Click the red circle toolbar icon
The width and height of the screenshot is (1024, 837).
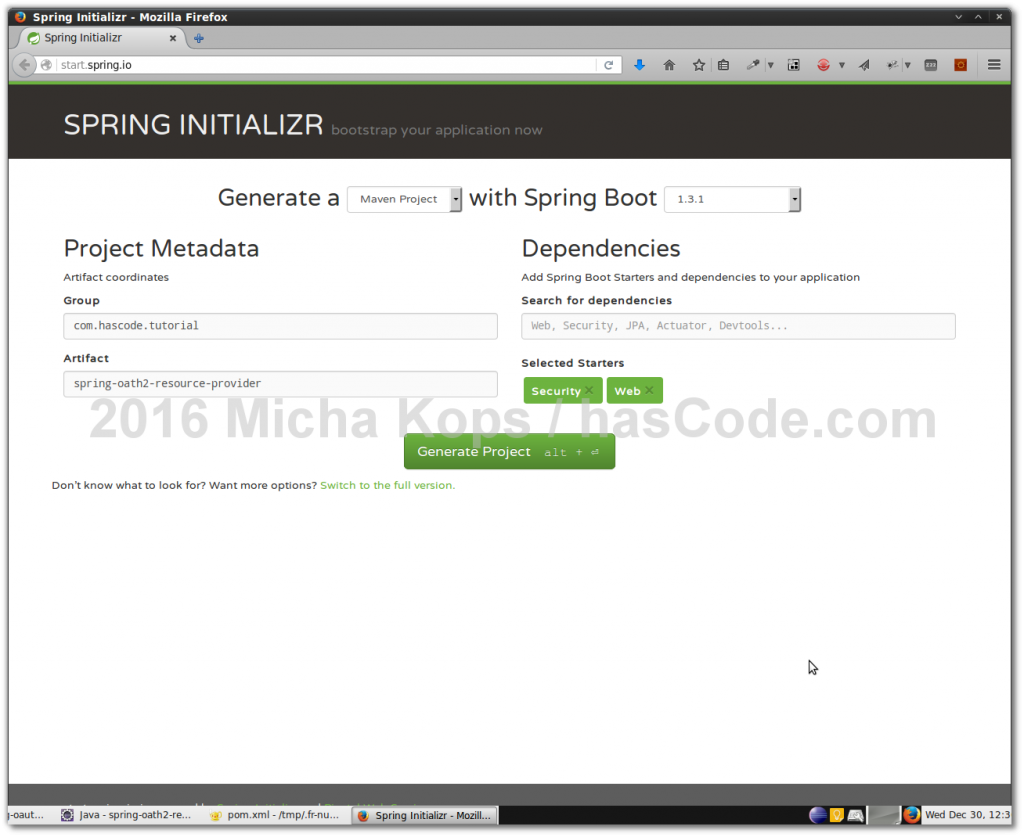[824, 64]
